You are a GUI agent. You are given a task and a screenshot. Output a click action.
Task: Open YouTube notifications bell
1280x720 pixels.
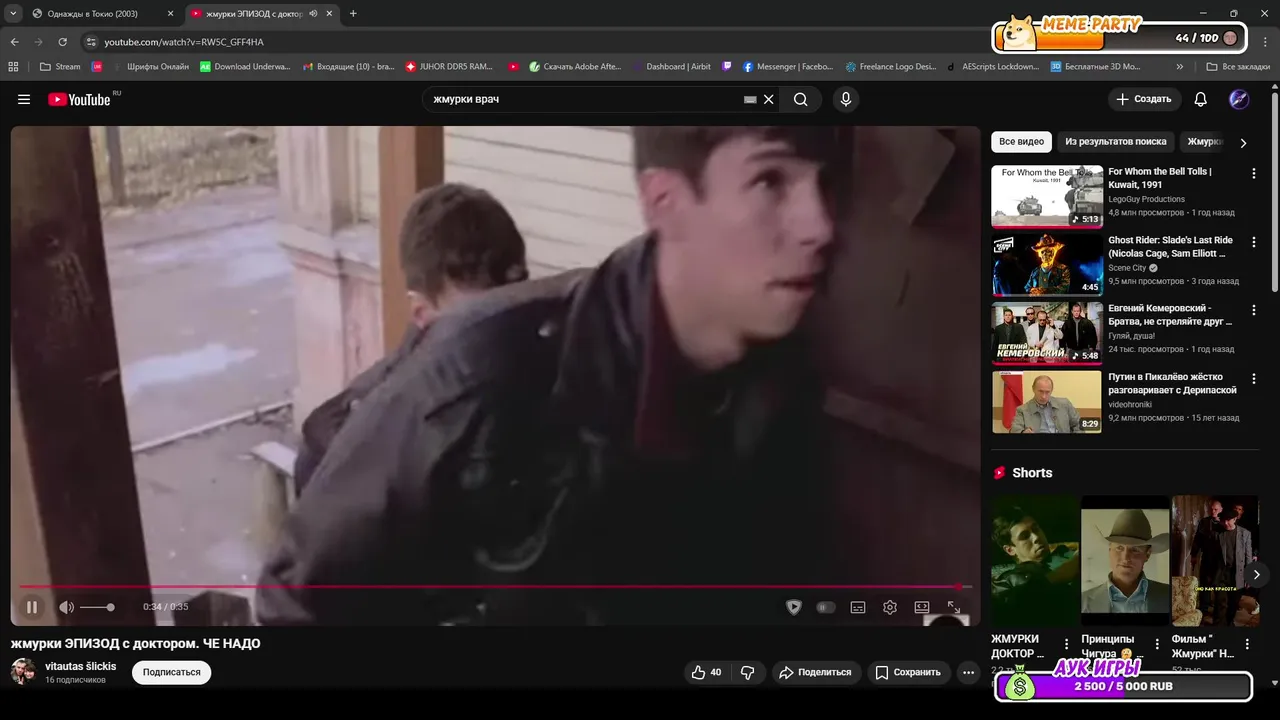click(1201, 99)
